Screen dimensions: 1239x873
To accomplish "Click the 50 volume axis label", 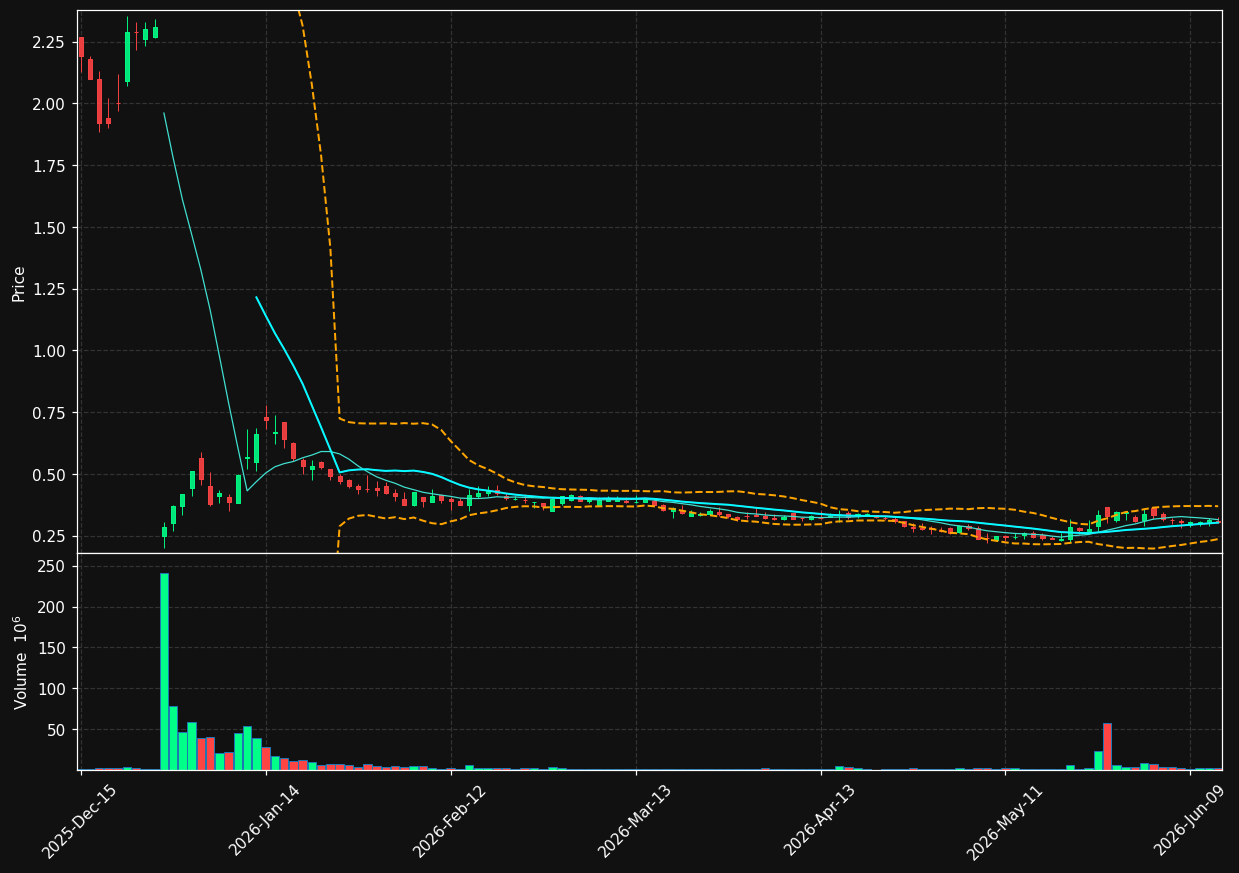I will (57, 731).
